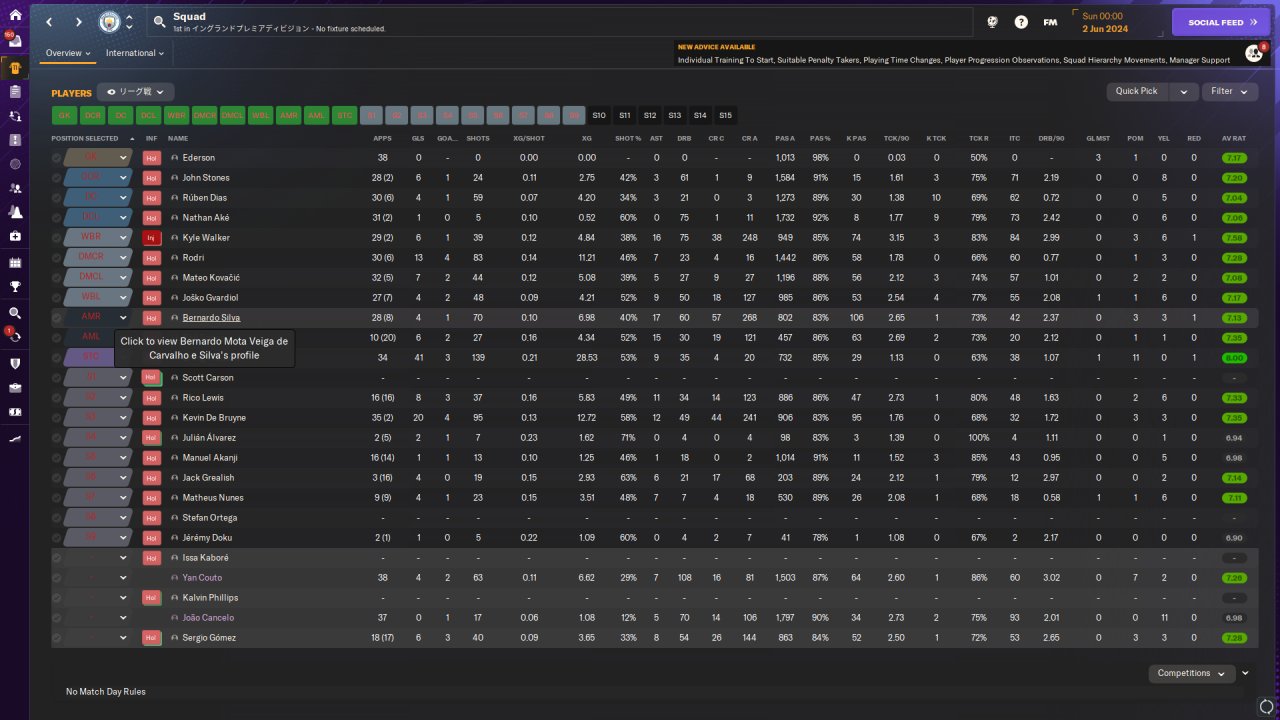Screen dimensions: 1280x720
Task: Click the 8.00 average rating pill
Action: [x=1234, y=358]
